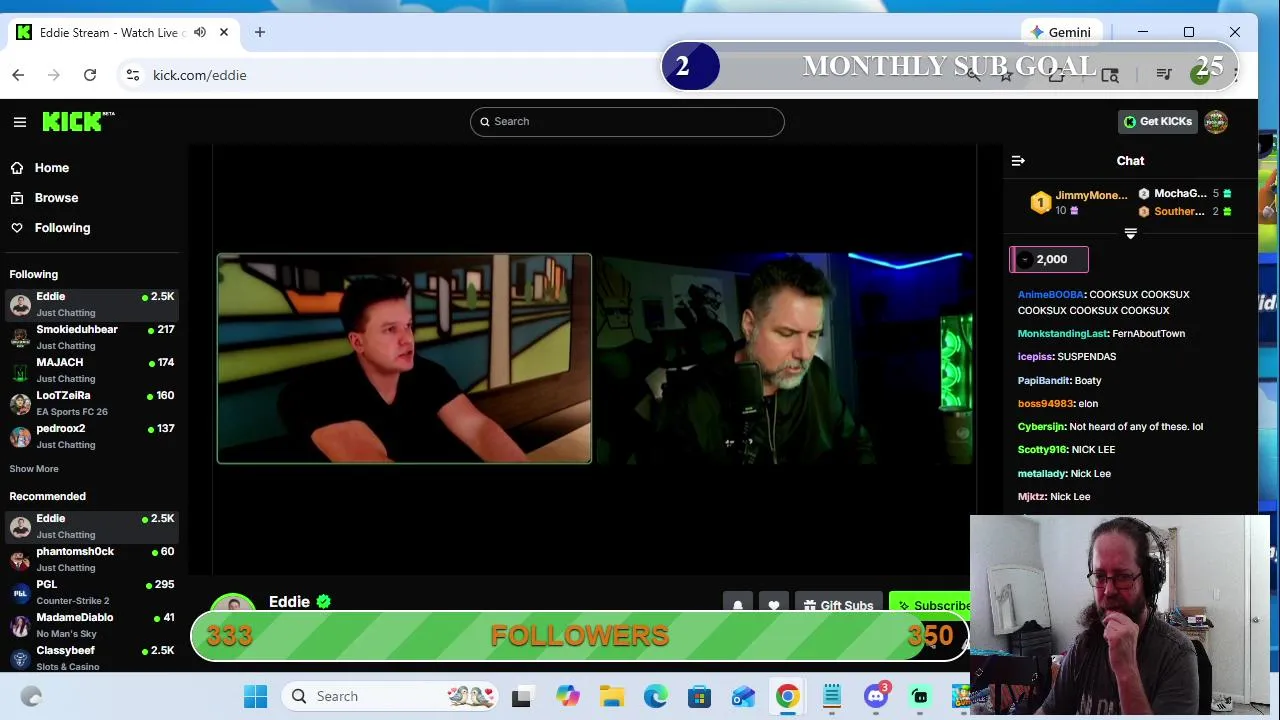The image size is (1280, 720).
Task: Click username Scotty916 in chat
Action: pos(1042,450)
